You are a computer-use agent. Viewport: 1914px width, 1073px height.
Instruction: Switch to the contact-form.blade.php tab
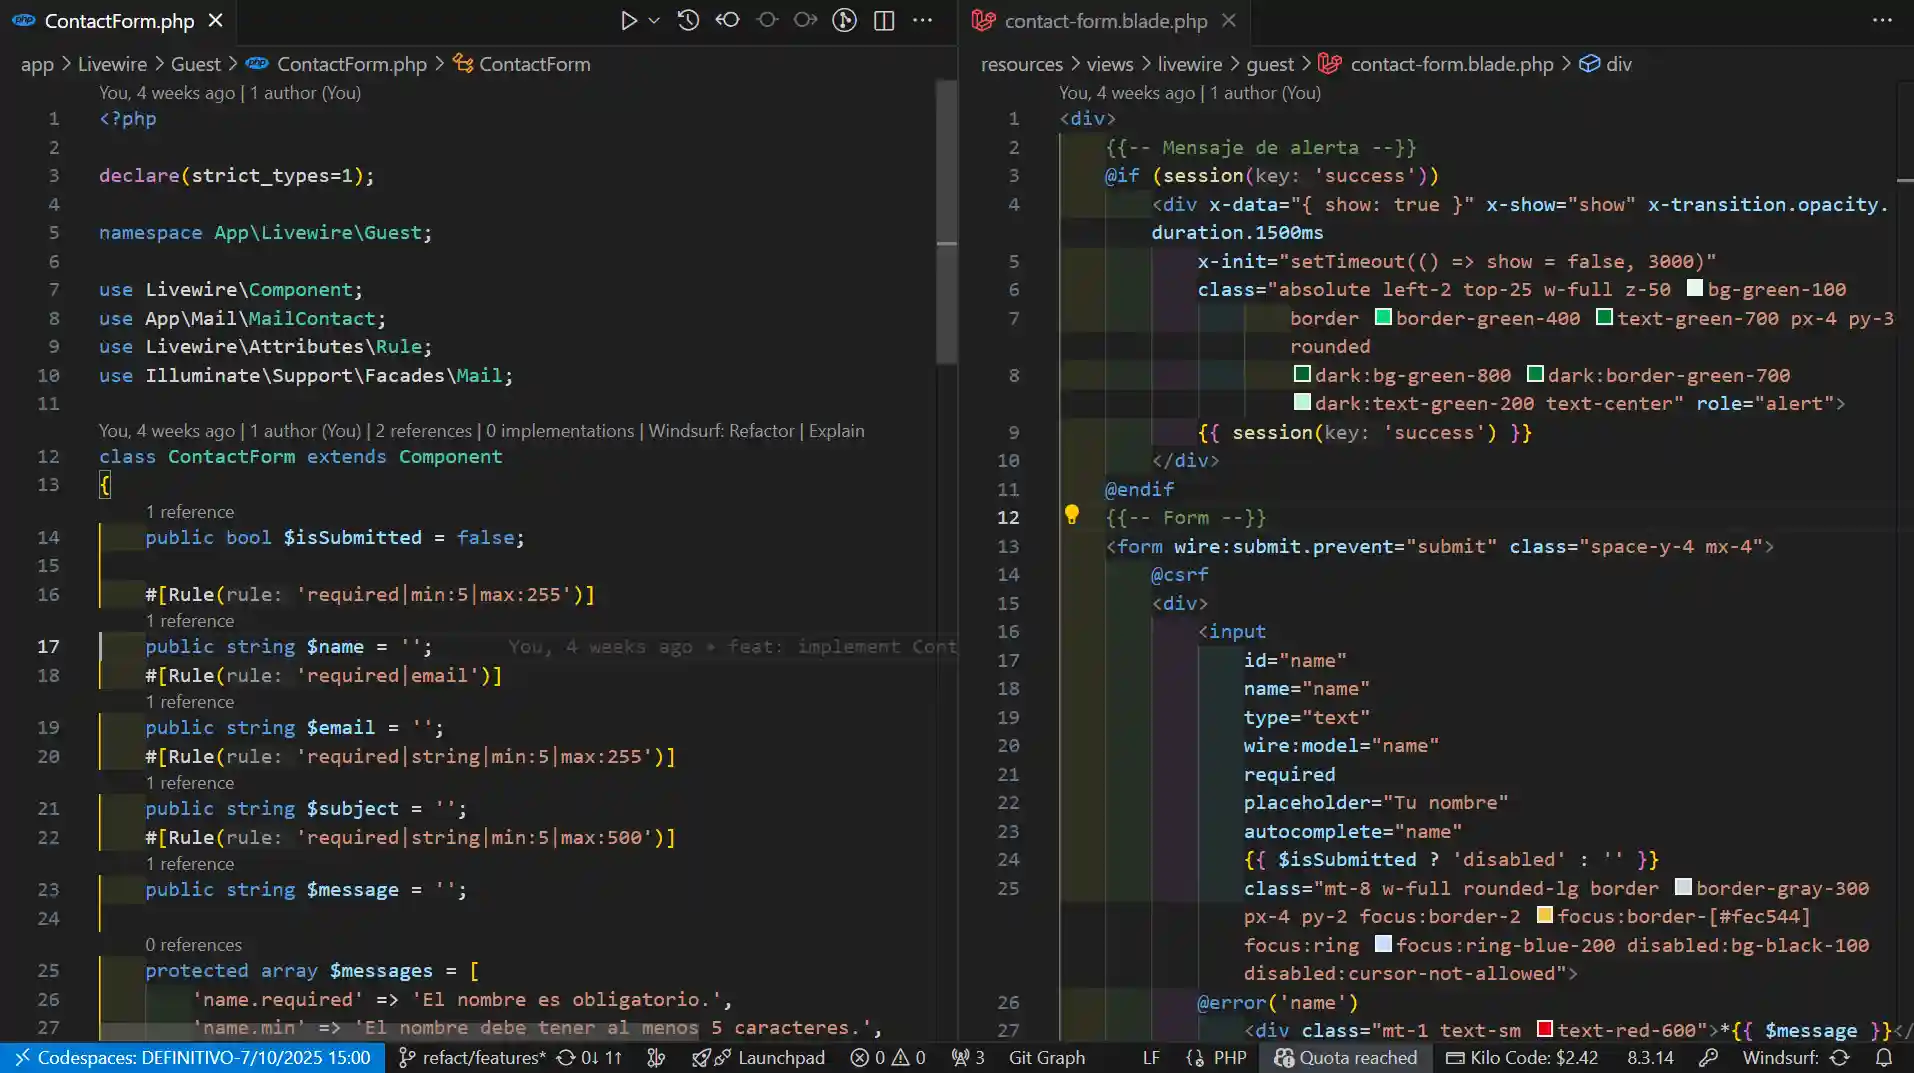point(1105,21)
